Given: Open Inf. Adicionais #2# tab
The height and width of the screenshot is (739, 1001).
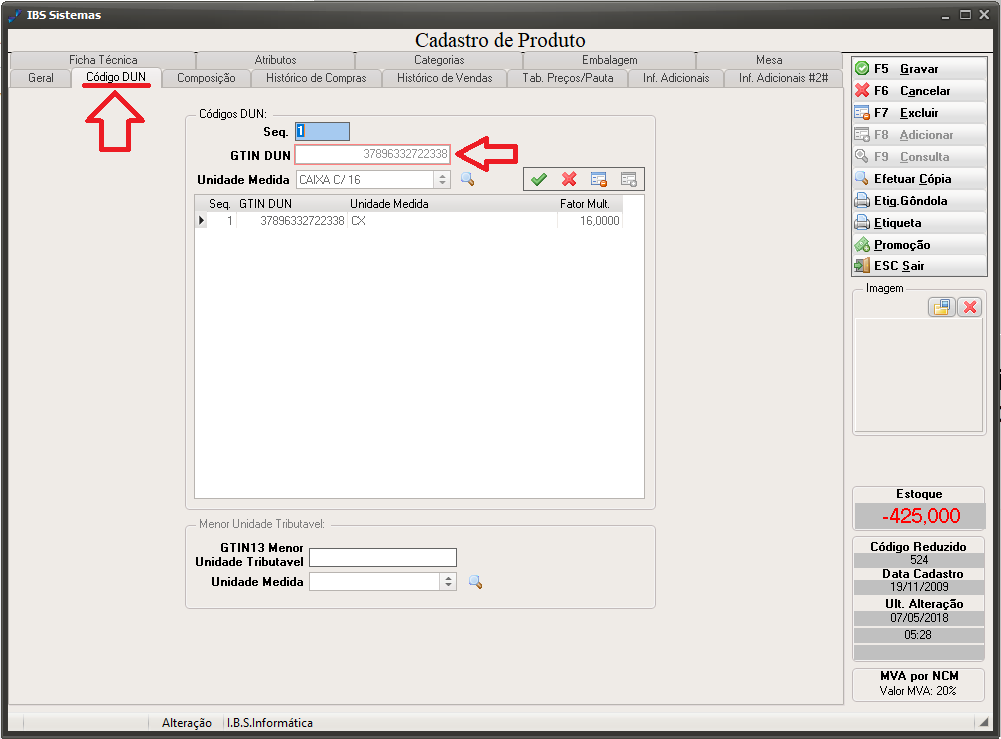Looking at the screenshot, I should click(x=783, y=78).
